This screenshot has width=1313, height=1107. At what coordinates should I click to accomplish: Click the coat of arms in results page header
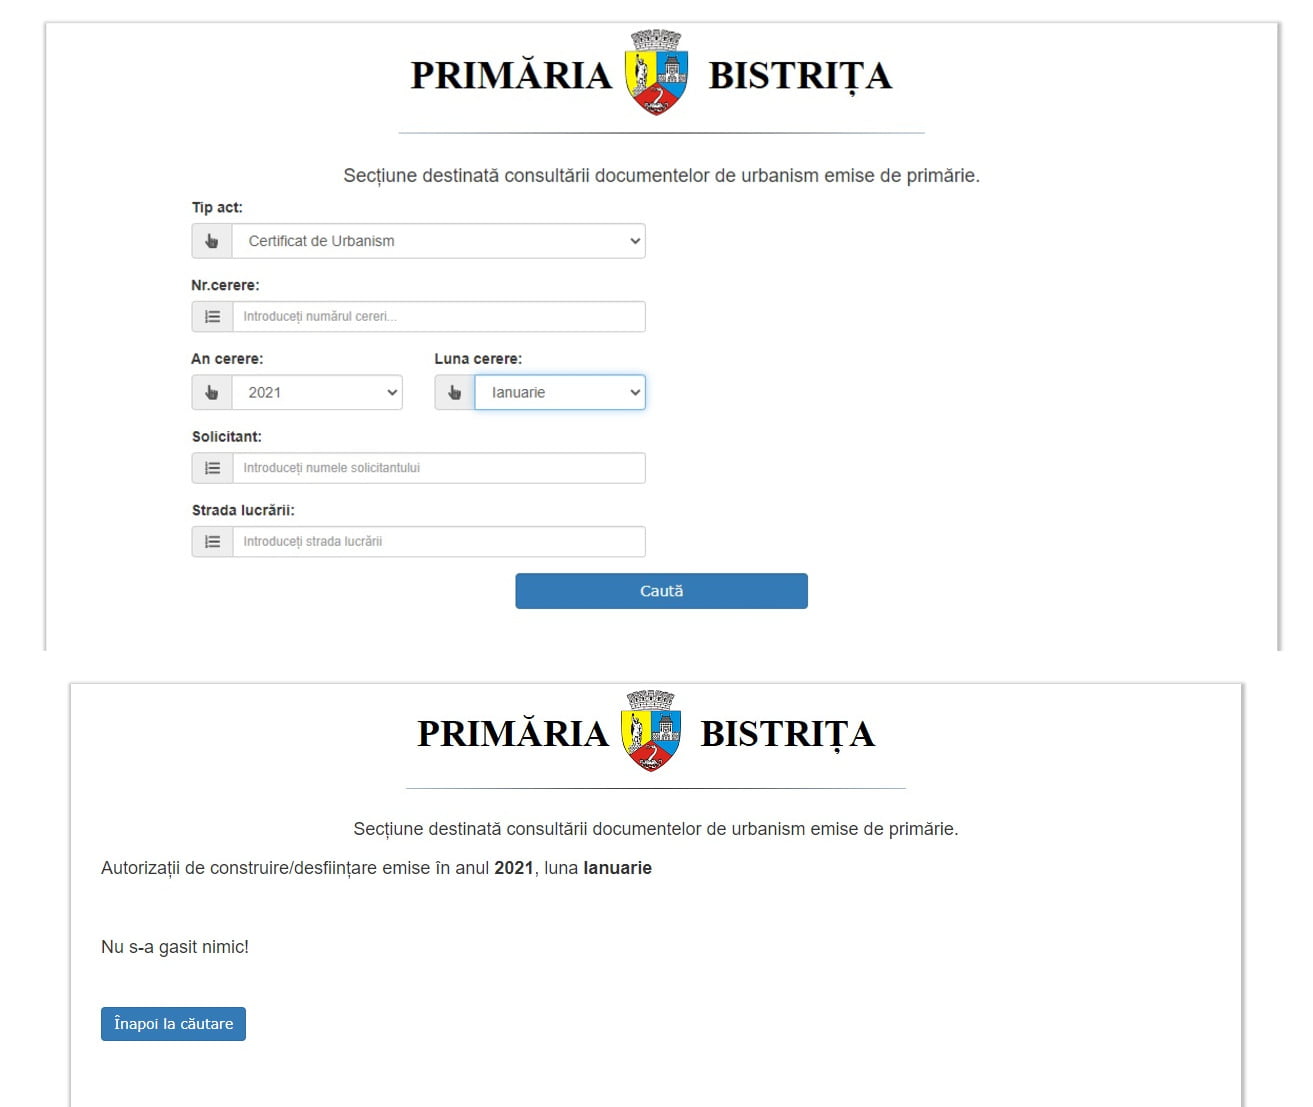tap(651, 730)
